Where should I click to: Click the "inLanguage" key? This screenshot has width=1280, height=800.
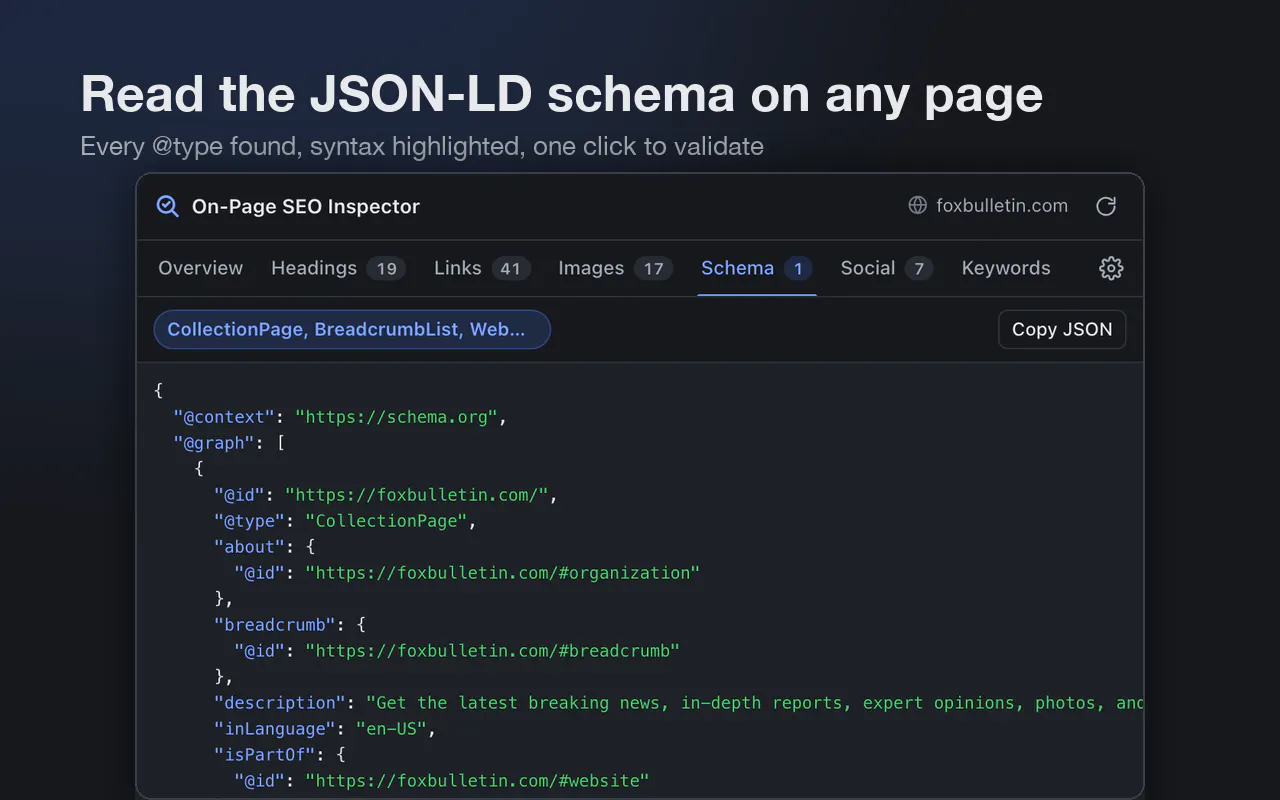pyautogui.click(x=274, y=729)
